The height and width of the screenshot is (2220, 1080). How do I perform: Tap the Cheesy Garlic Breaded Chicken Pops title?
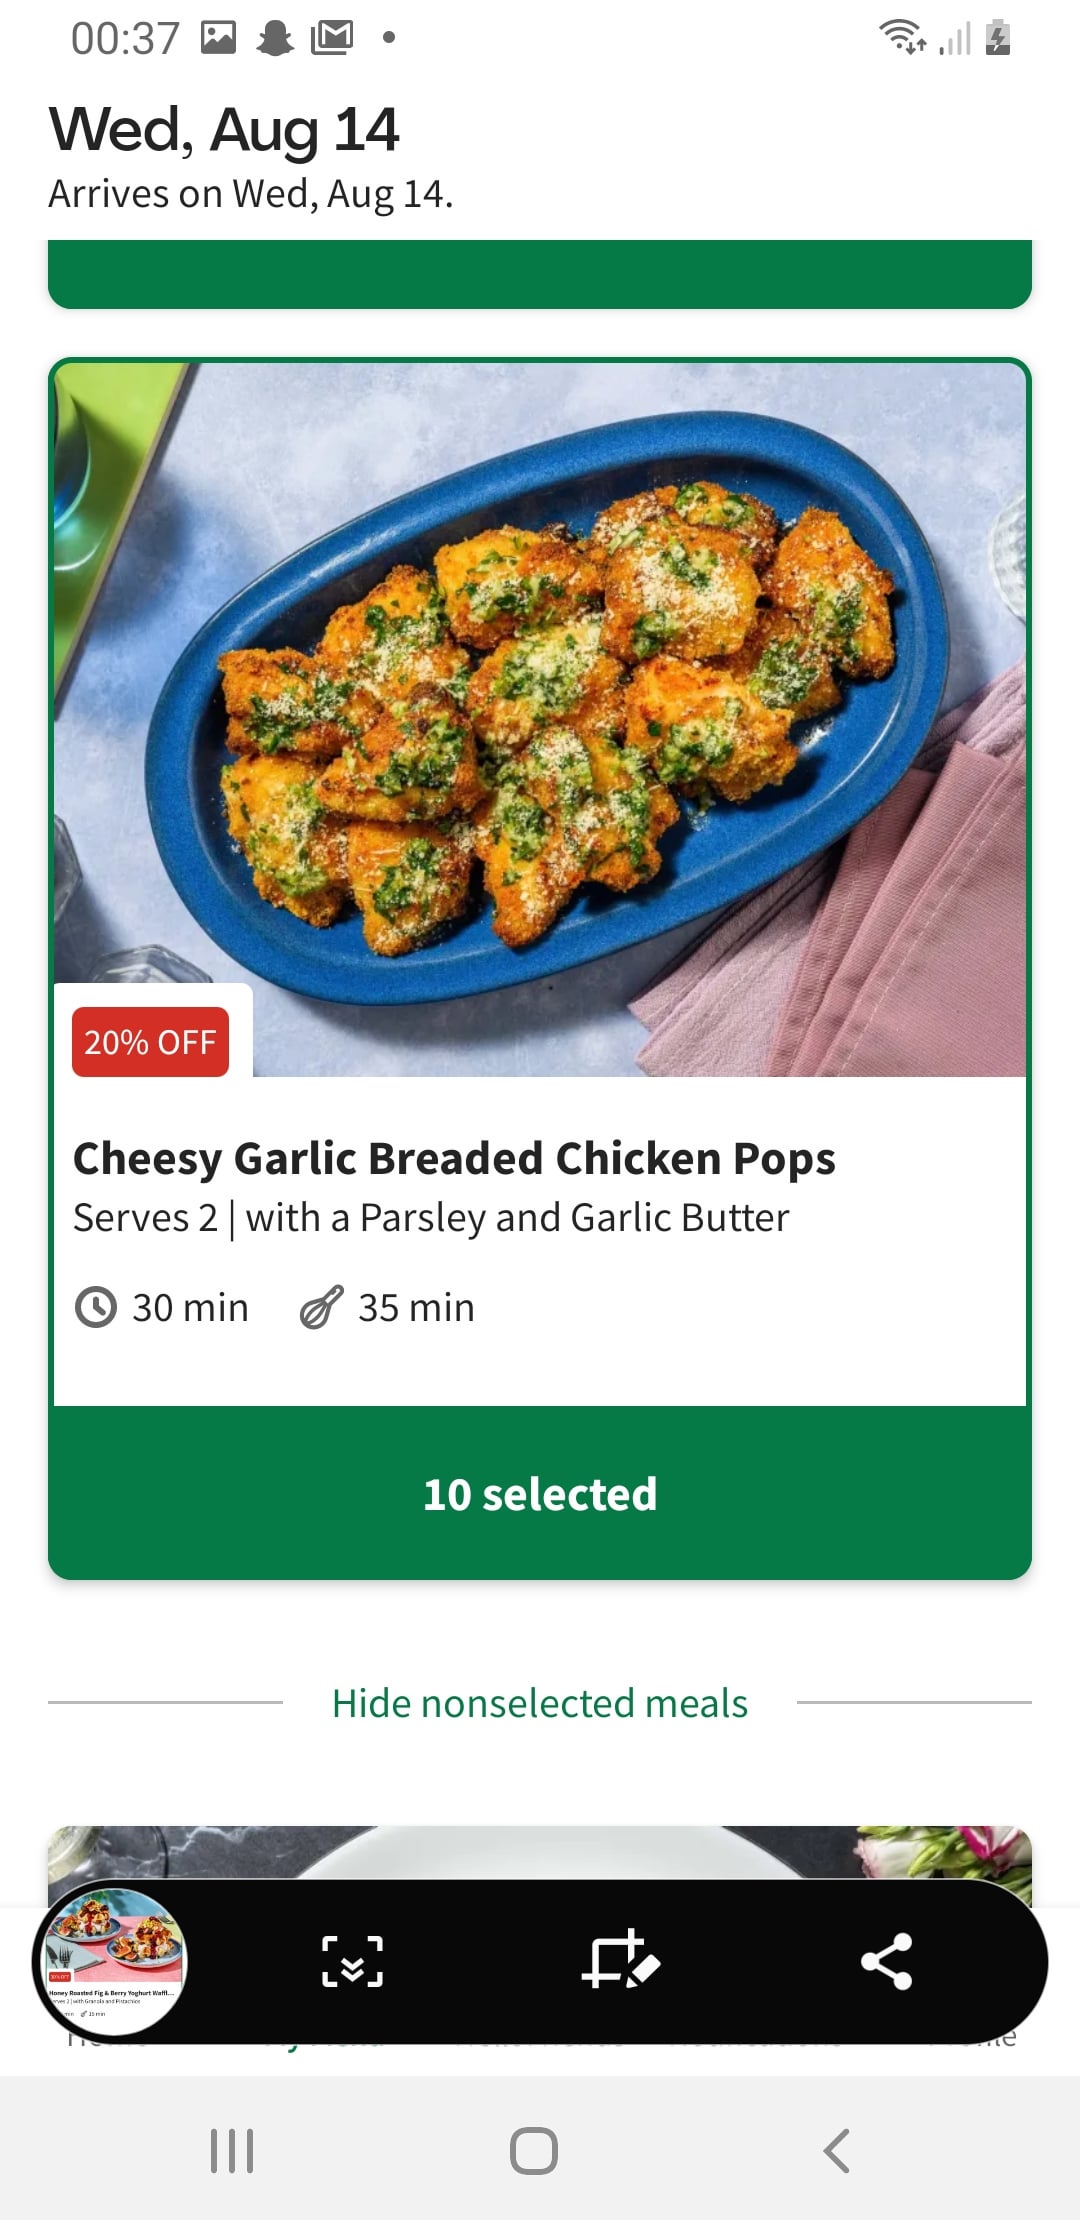click(454, 1158)
